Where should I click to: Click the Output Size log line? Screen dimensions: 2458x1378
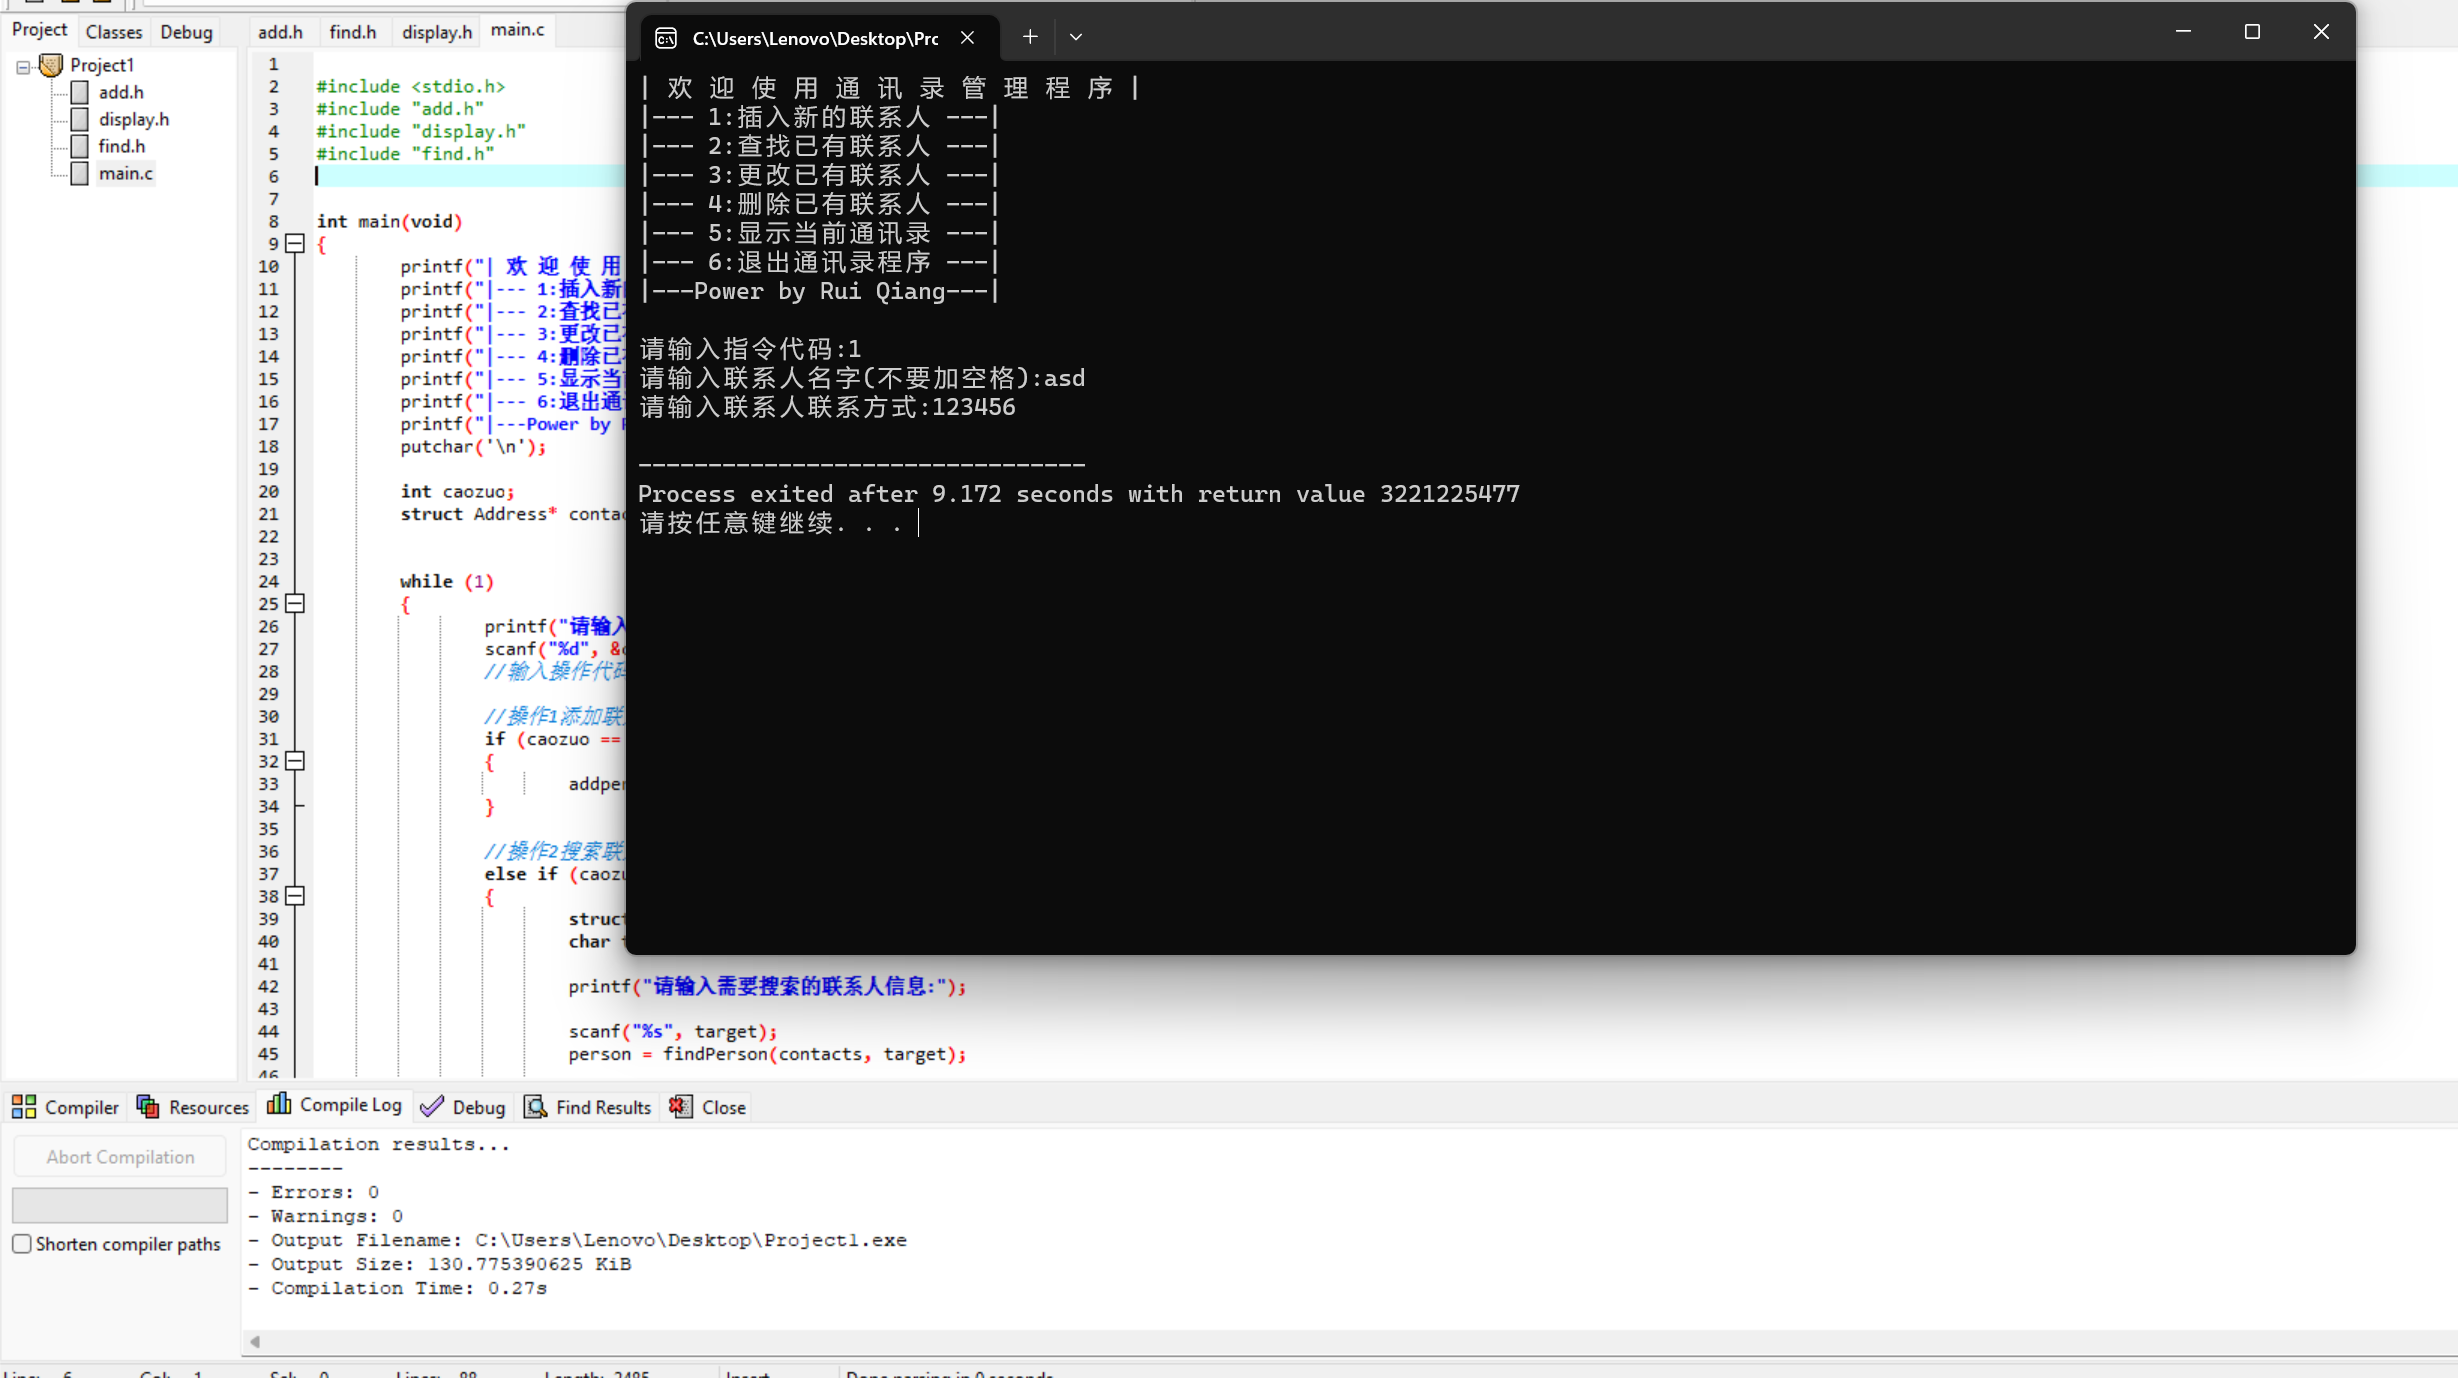click(440, 1264)
